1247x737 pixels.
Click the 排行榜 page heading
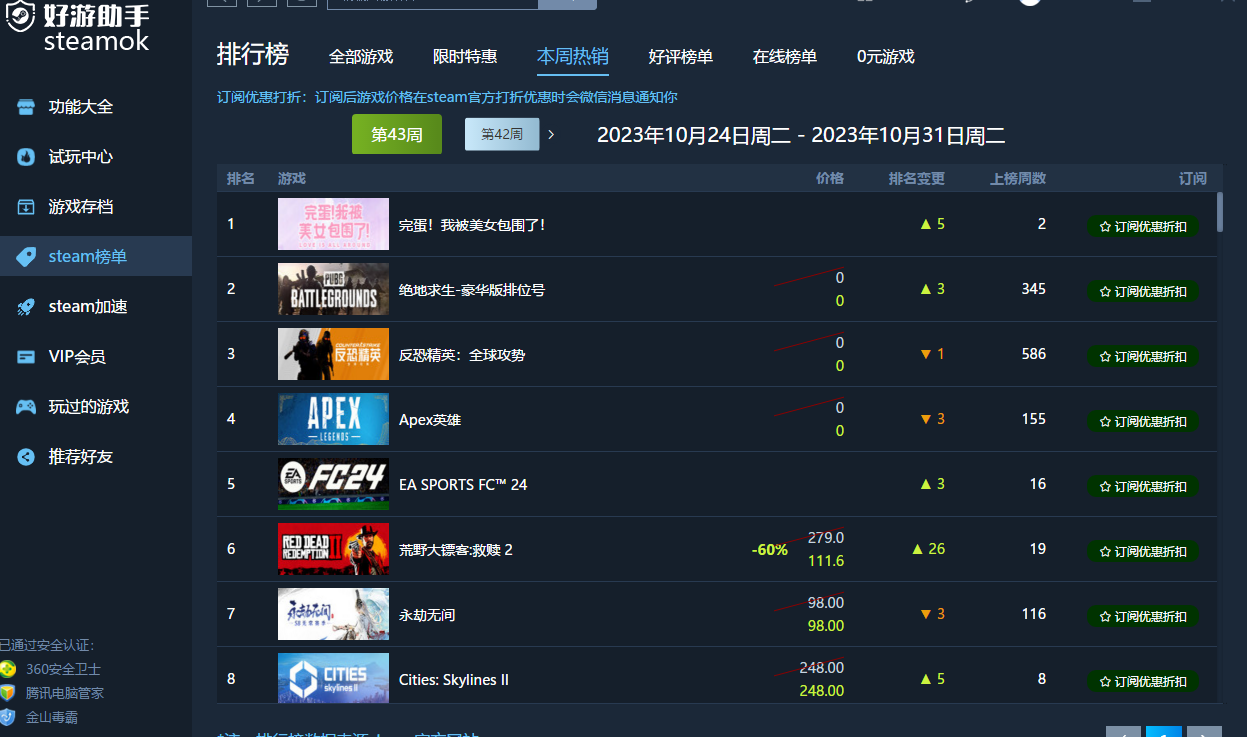coord(253,55)
